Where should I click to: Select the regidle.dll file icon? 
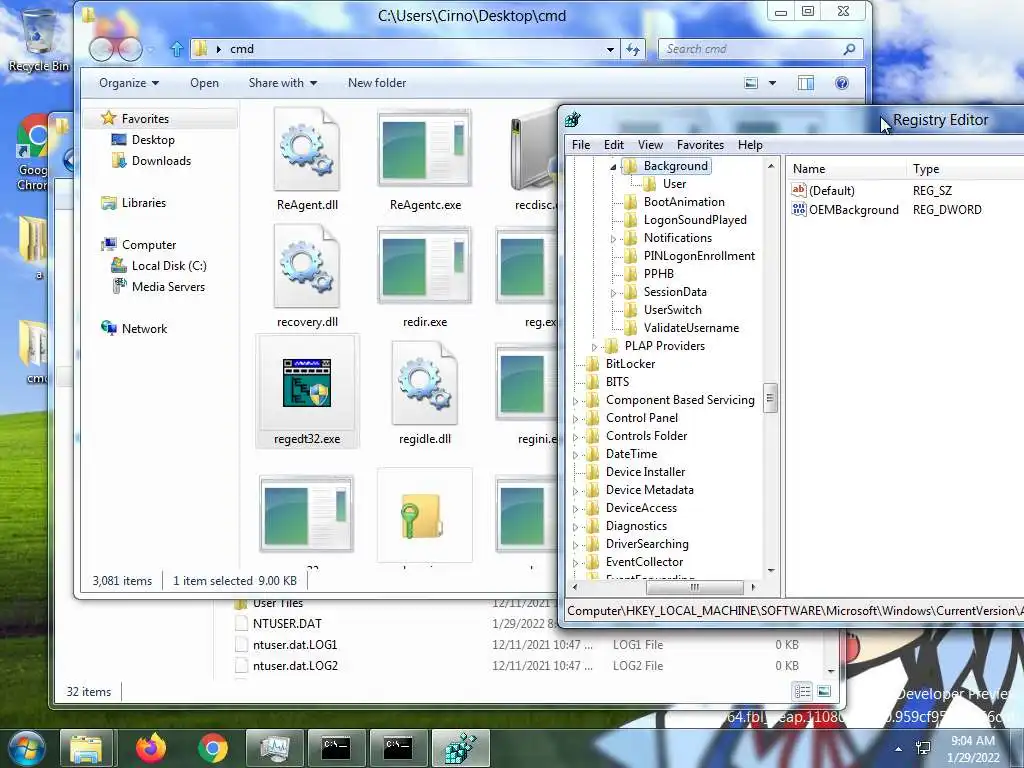point(424,383)
